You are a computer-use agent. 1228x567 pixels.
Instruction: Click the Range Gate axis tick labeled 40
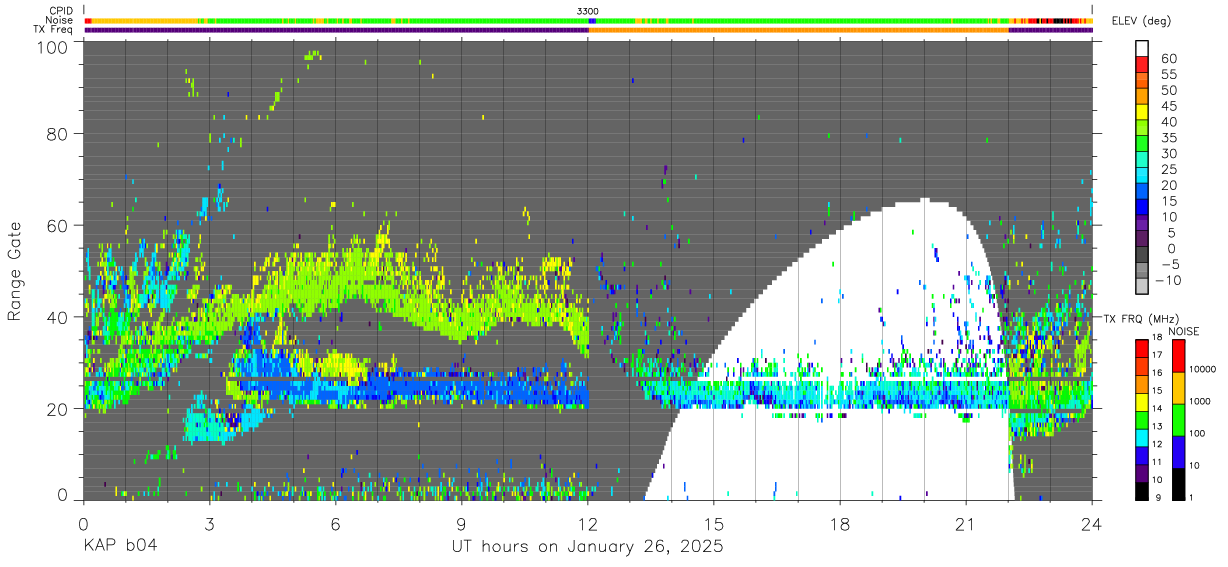coord(58,317)
